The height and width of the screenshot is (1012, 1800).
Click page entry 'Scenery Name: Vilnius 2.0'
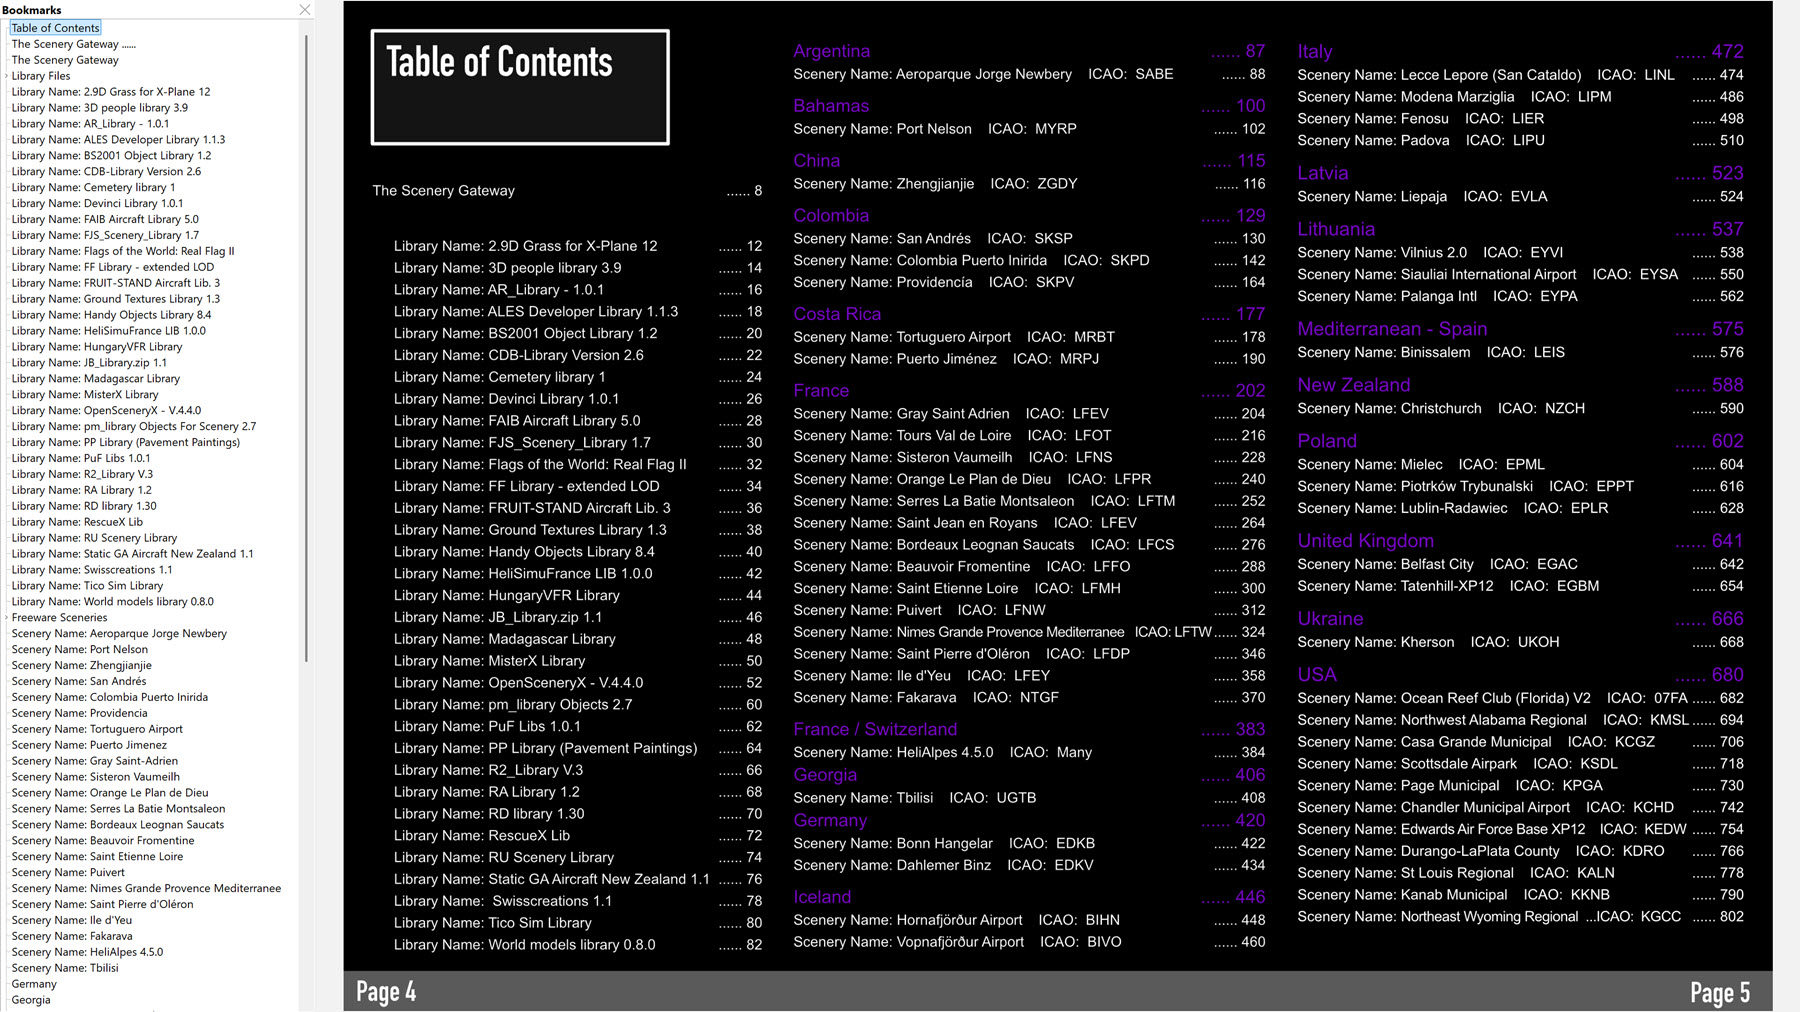(1382, 252)
